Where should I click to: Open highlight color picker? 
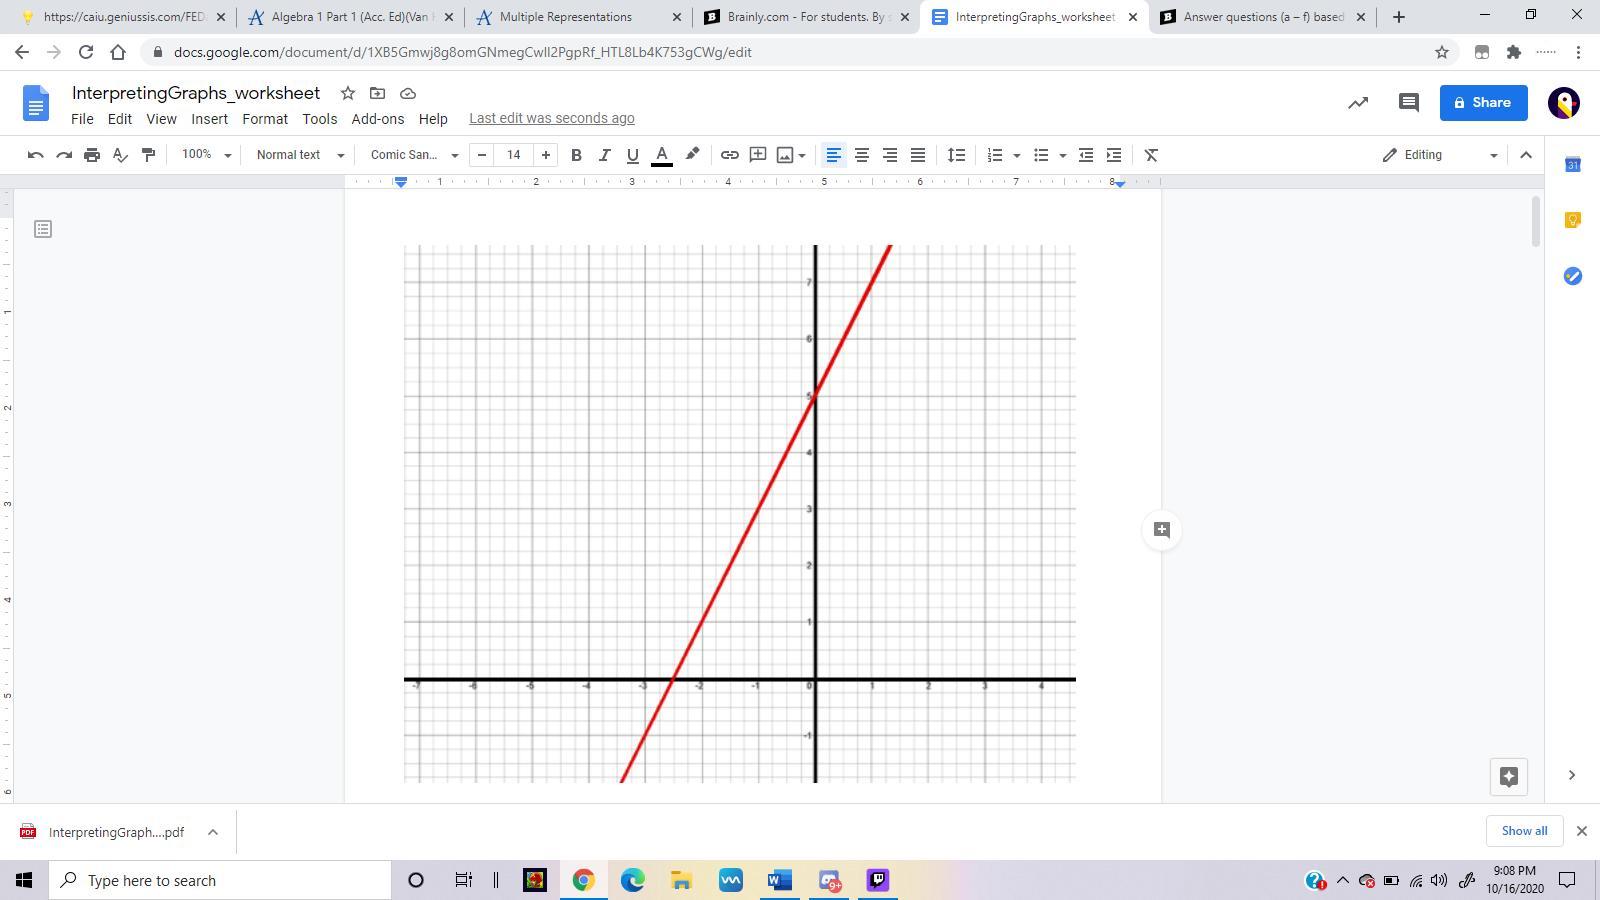coord(692,155)
